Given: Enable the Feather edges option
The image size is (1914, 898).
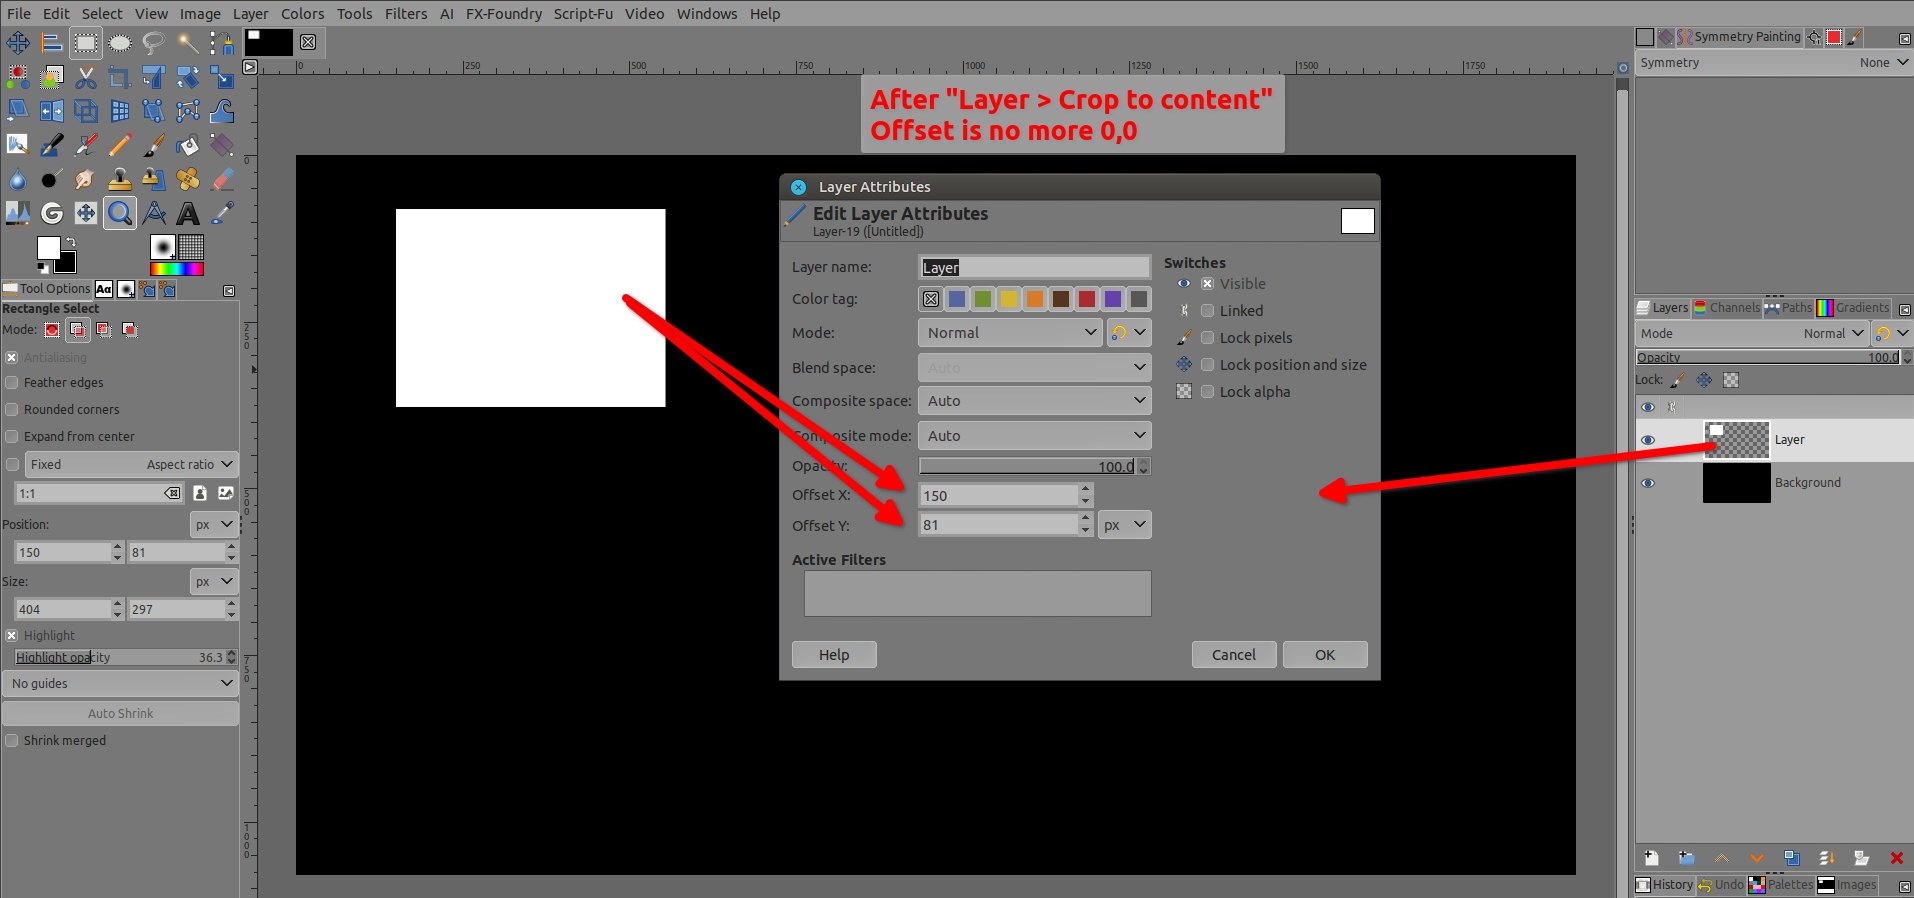Looking at the screenshot, I should 12,382.
